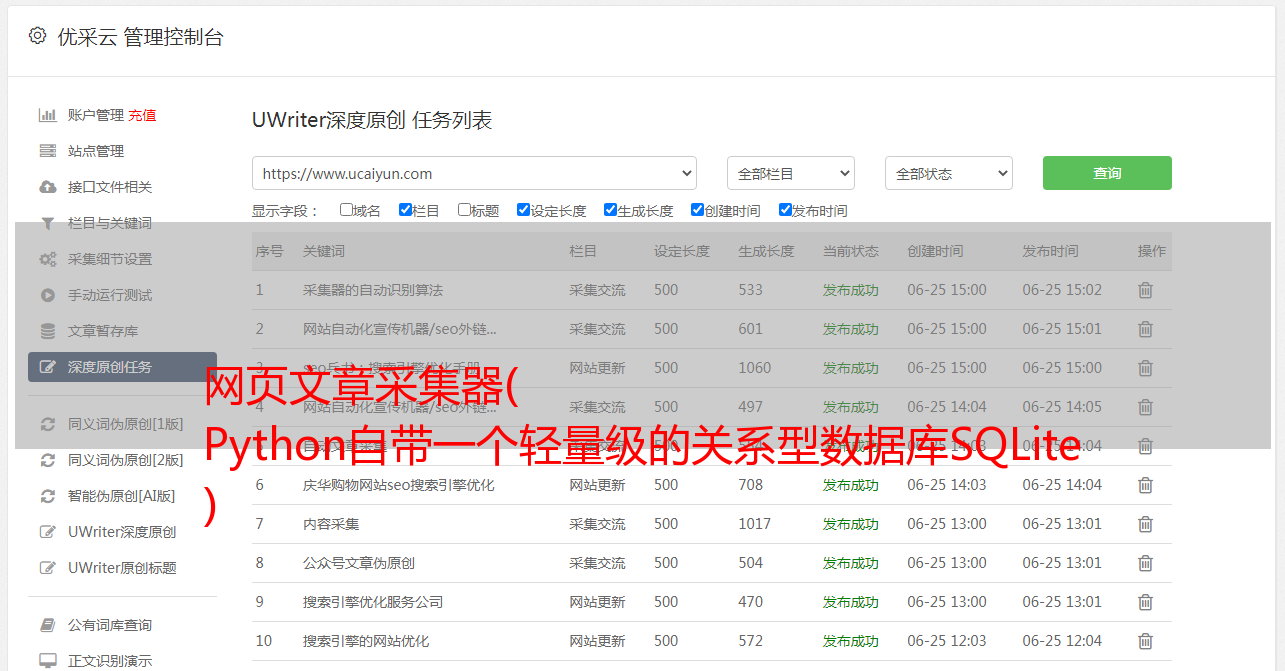The width and height of the screenshot is (1285, 671).
Task: Open 智能伪原创[AI版] menu item
Action: (121, 496)
